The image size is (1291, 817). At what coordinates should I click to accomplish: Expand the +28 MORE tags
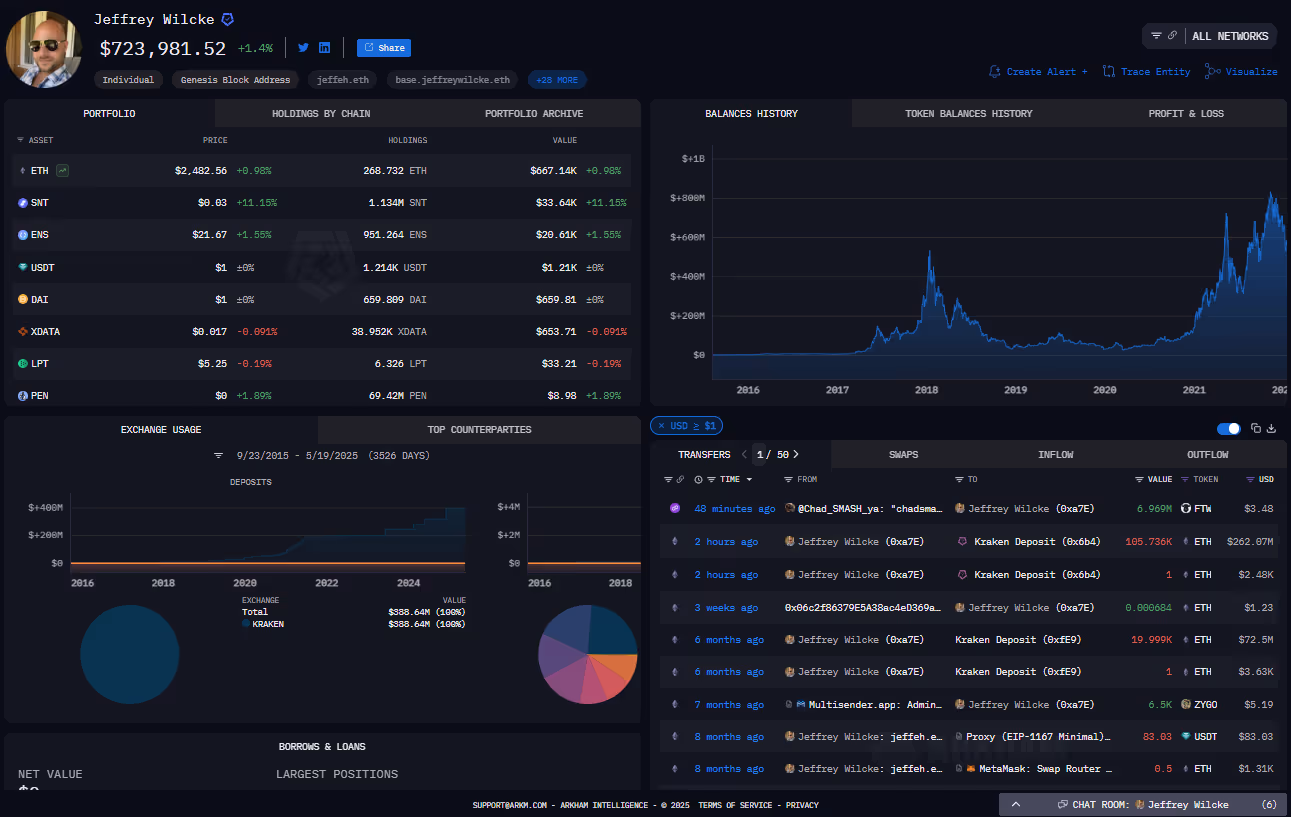557,80
